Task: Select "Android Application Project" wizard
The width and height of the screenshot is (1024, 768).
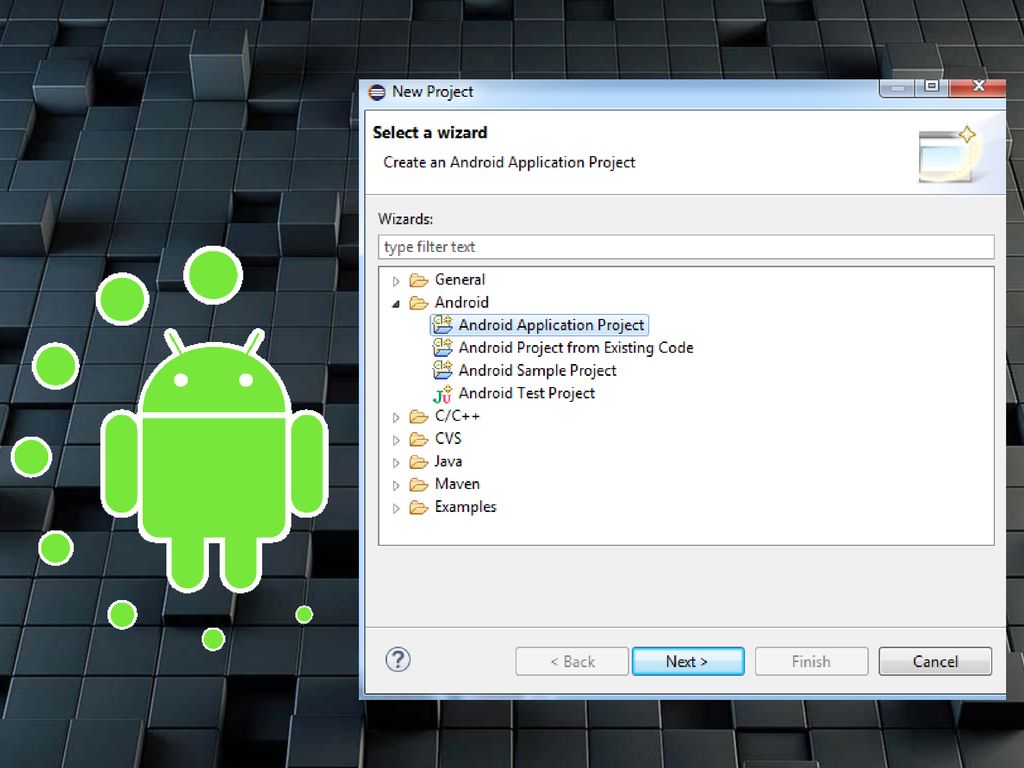Action: pyautogui.click(x=551, y=325)
